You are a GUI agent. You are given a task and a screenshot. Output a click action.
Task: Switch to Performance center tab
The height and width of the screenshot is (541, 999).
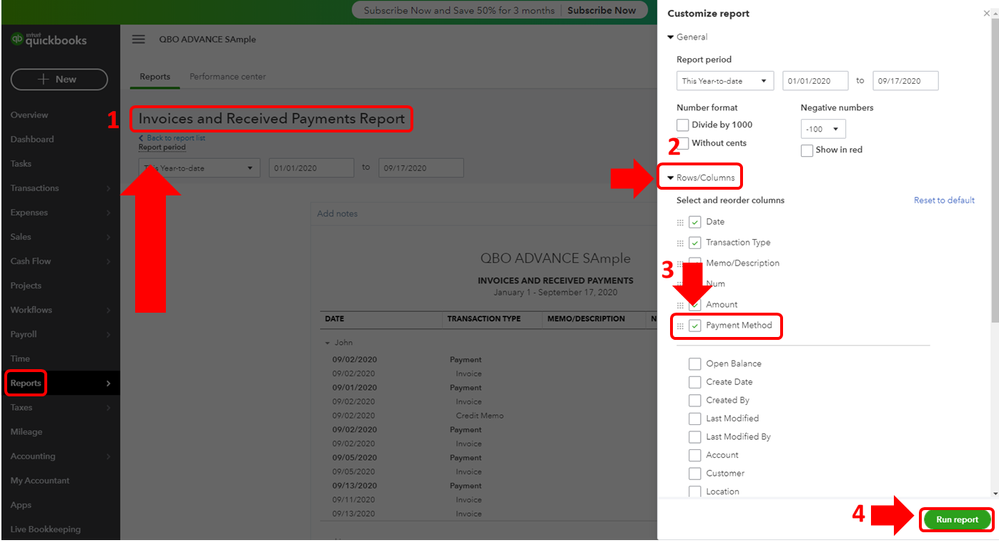(227, 76)
